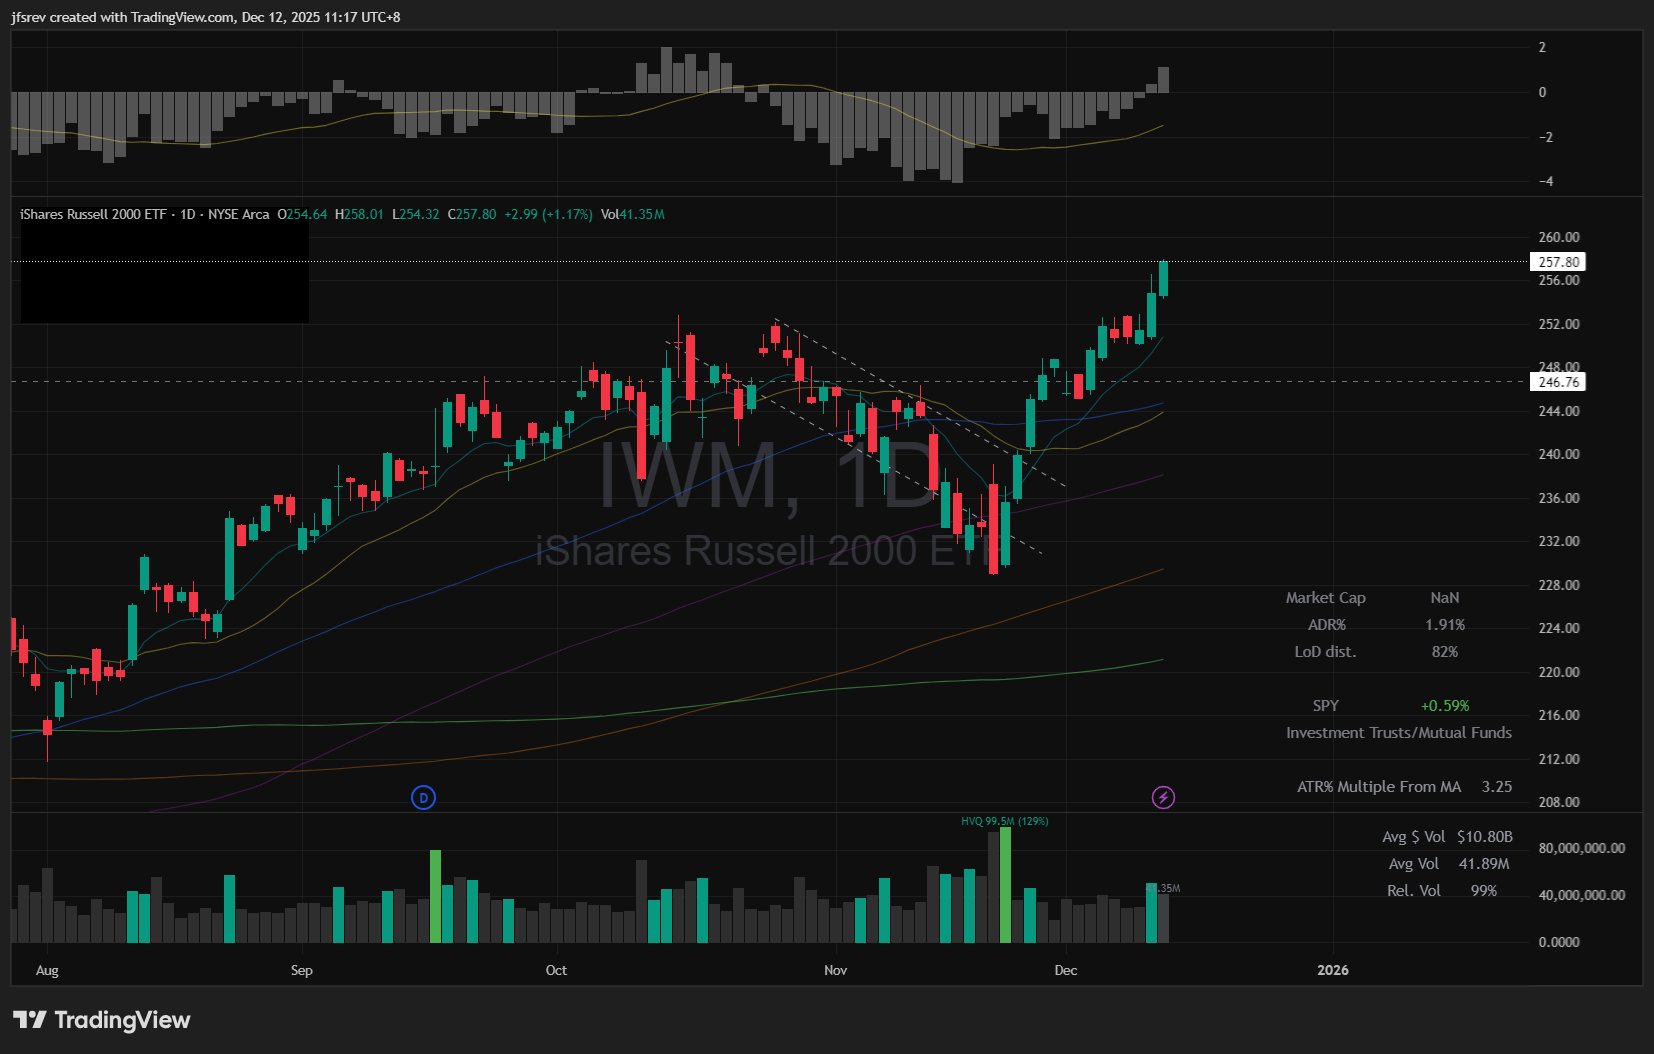Click the "Nov" label on the time axis

tap(835, 970)
